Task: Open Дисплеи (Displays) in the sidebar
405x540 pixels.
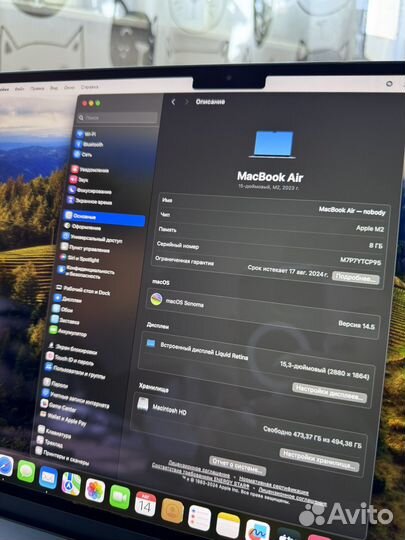Action: [68, 299]
